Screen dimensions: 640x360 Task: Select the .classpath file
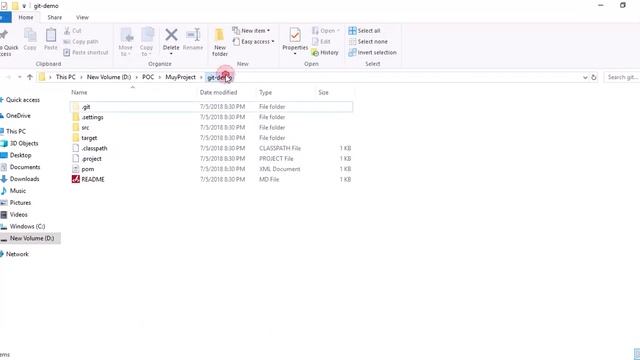pyautogui.click(x=211, y=149)
